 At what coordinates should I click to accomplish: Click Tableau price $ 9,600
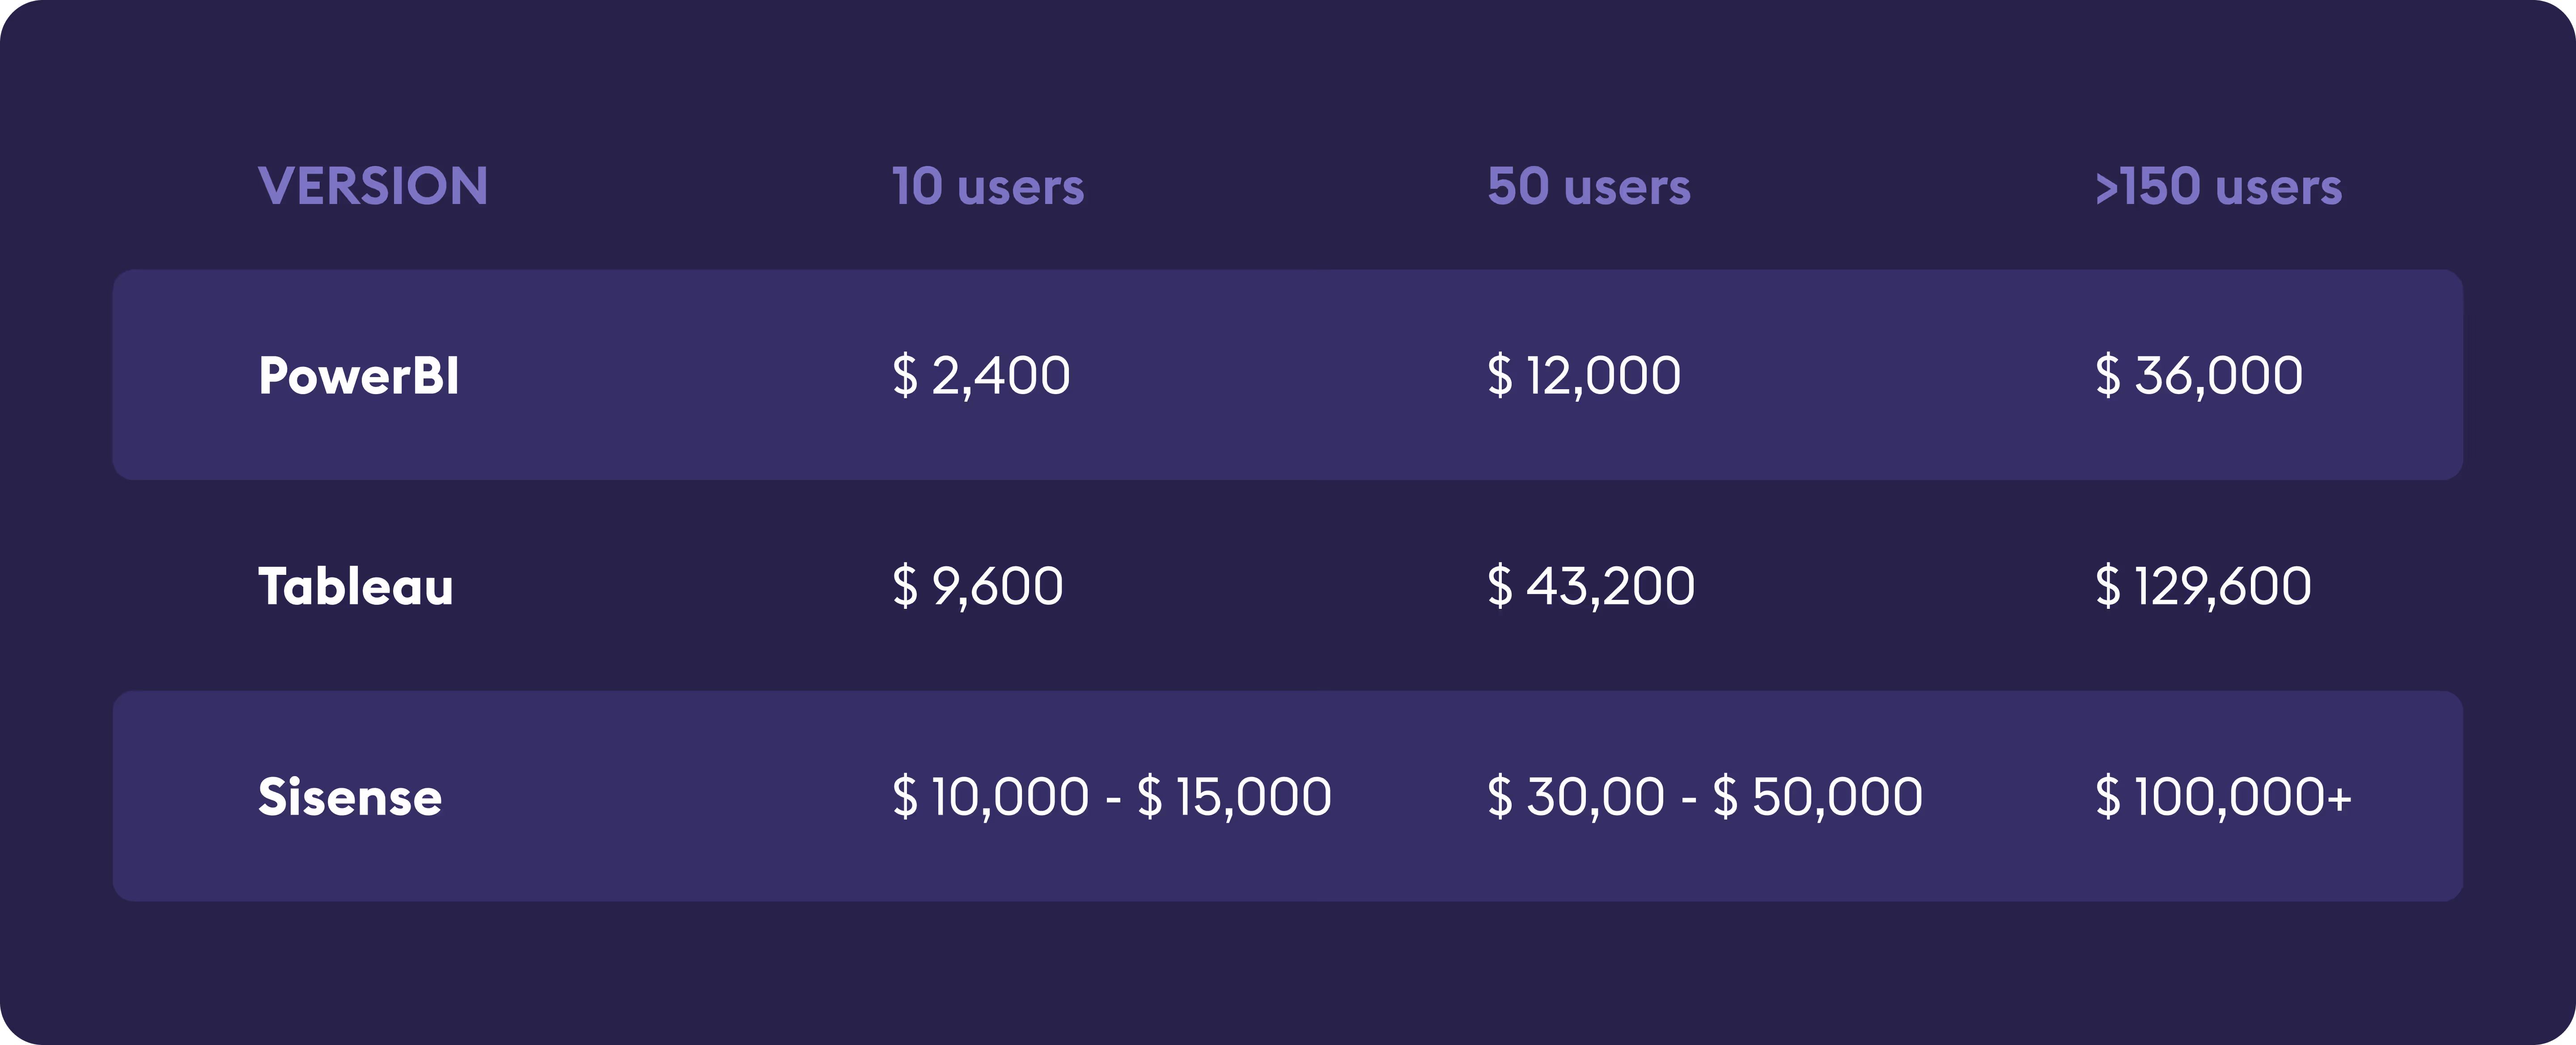[x=977, y=586]
